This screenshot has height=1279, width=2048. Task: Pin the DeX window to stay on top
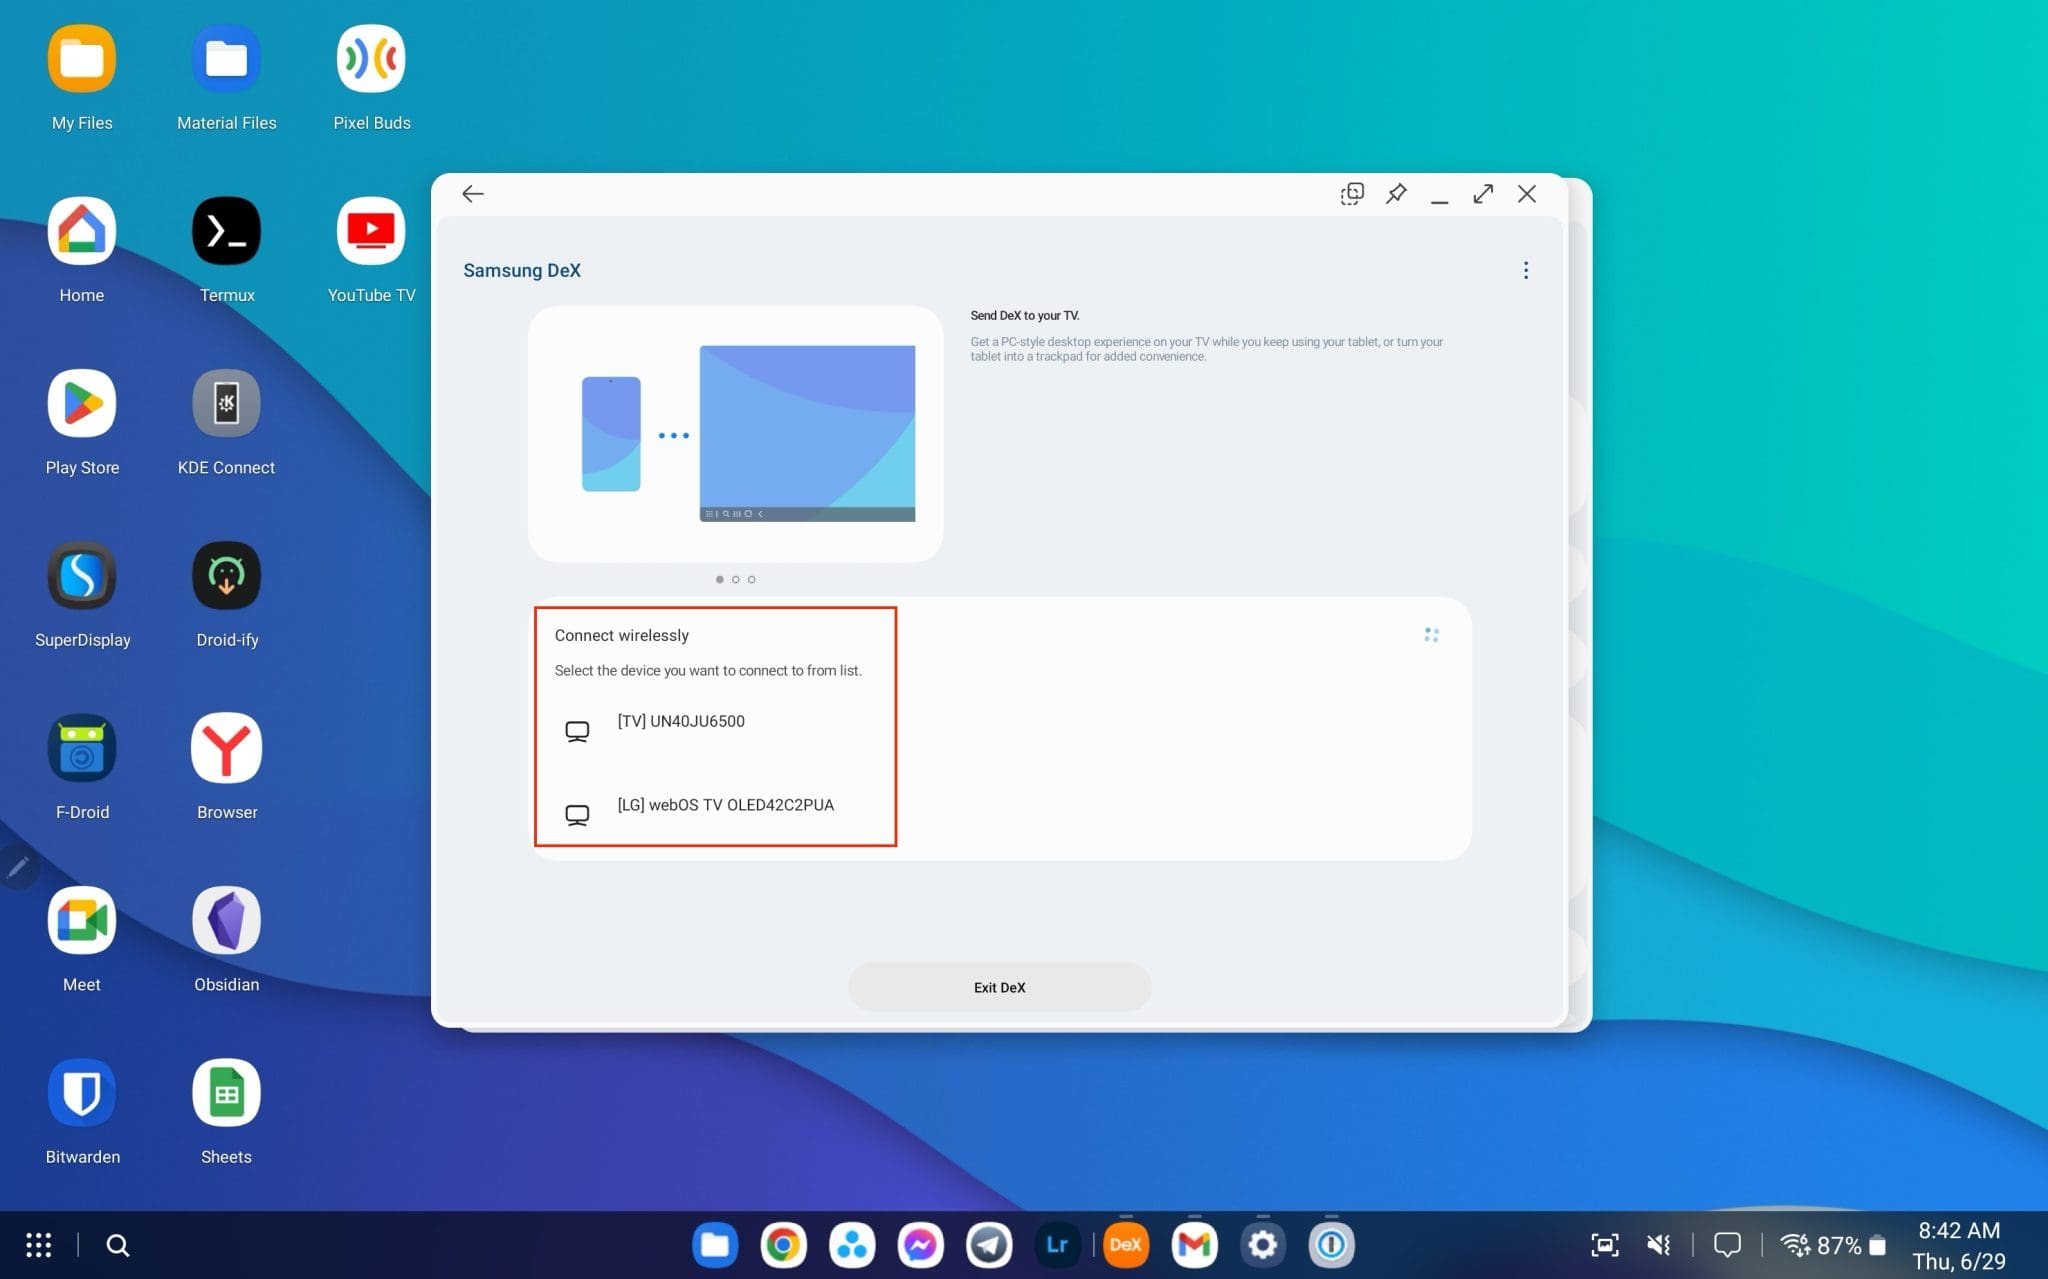tap(1396, 193)
